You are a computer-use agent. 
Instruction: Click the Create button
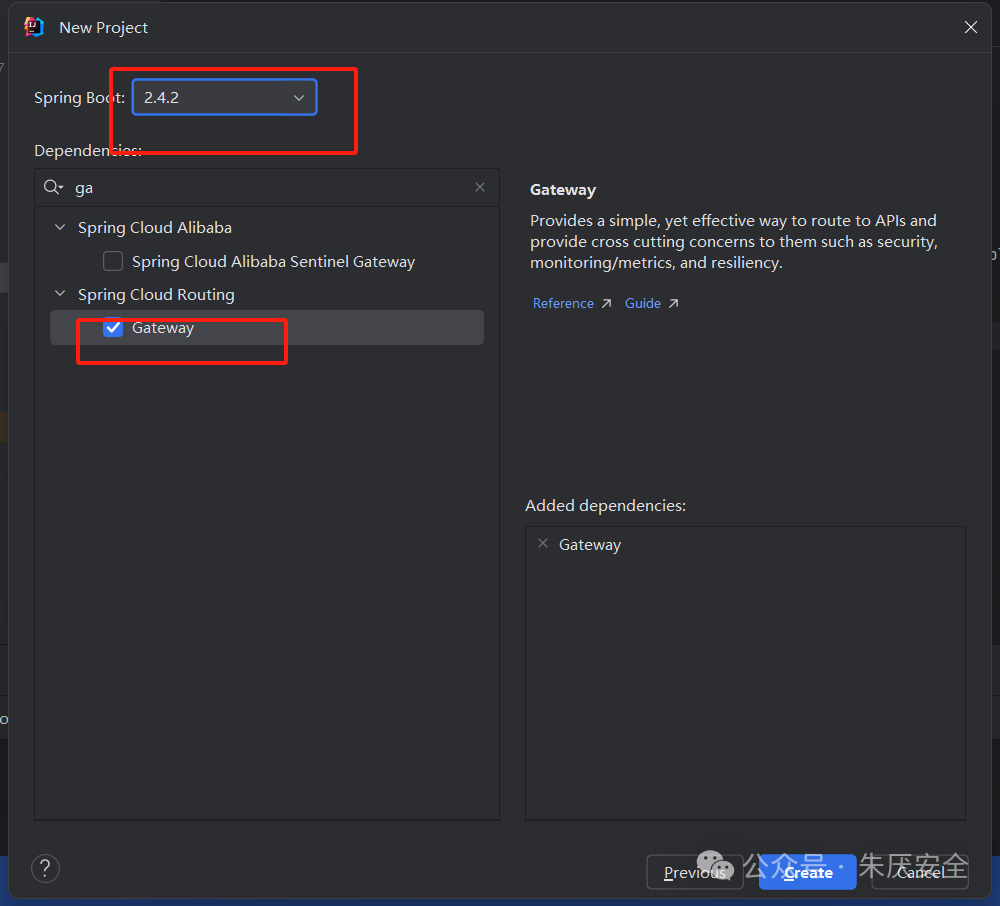807,872
